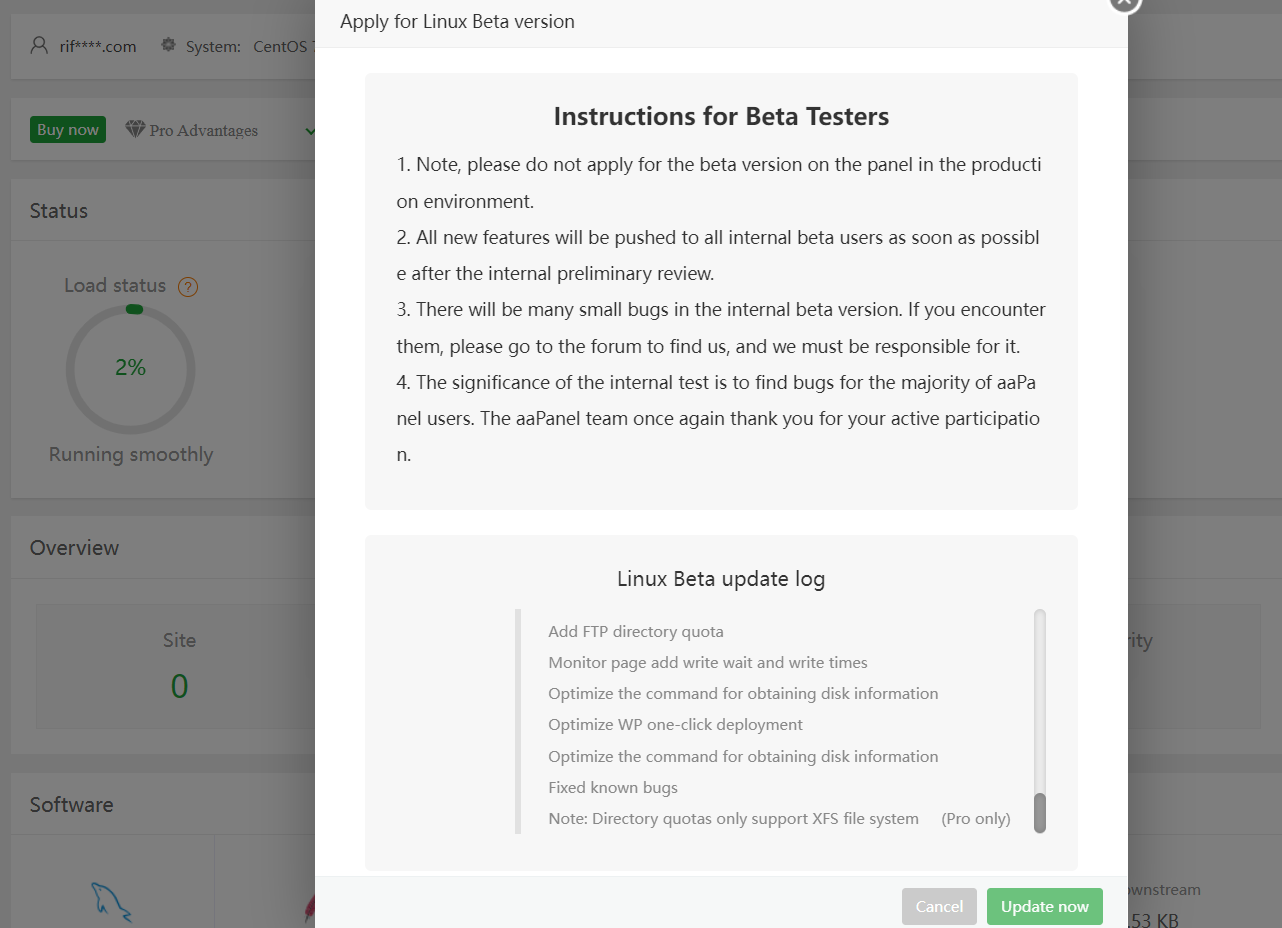Cancel the beta version application

(939, 906)
